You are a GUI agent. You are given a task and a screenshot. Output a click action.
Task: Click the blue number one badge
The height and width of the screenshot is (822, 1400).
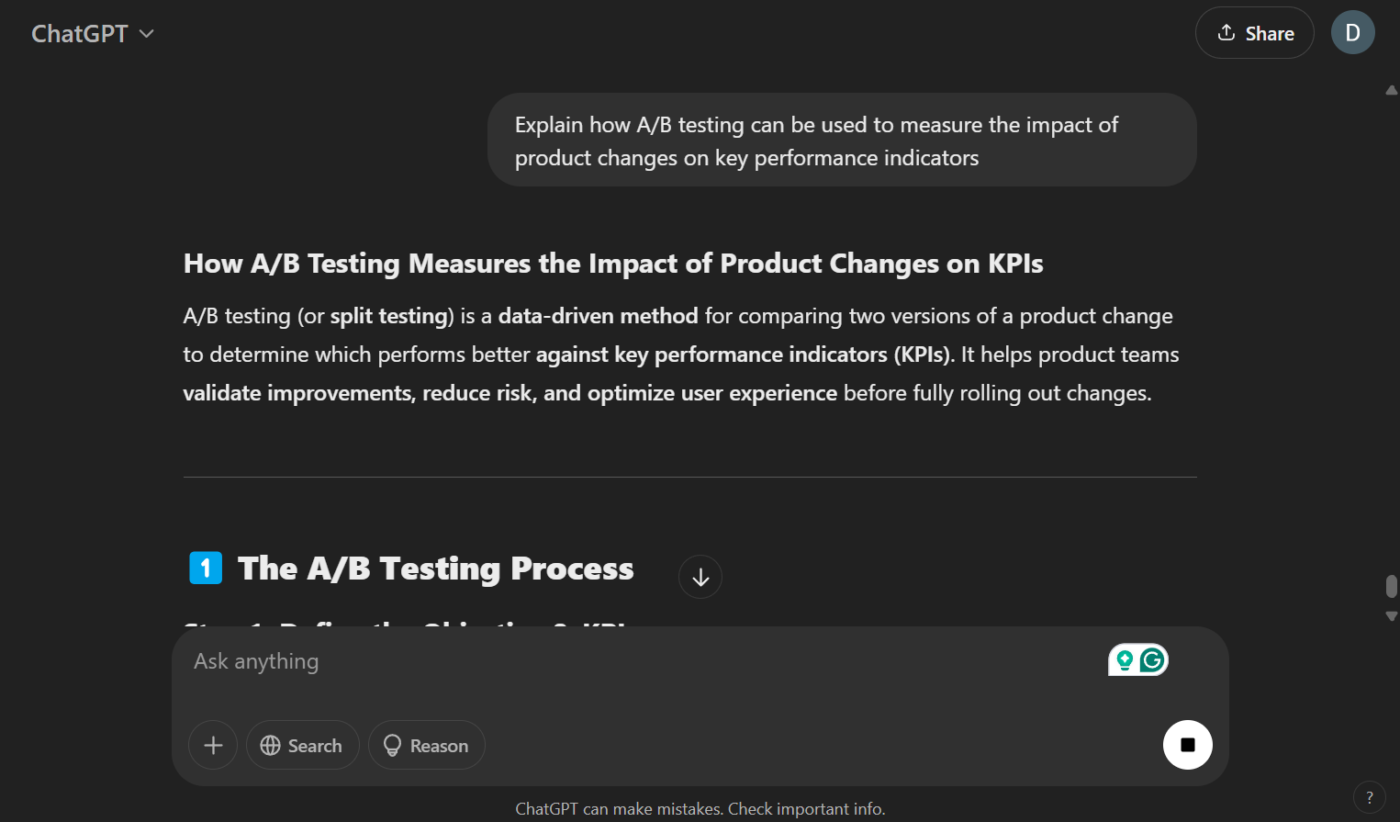[205, 568]
